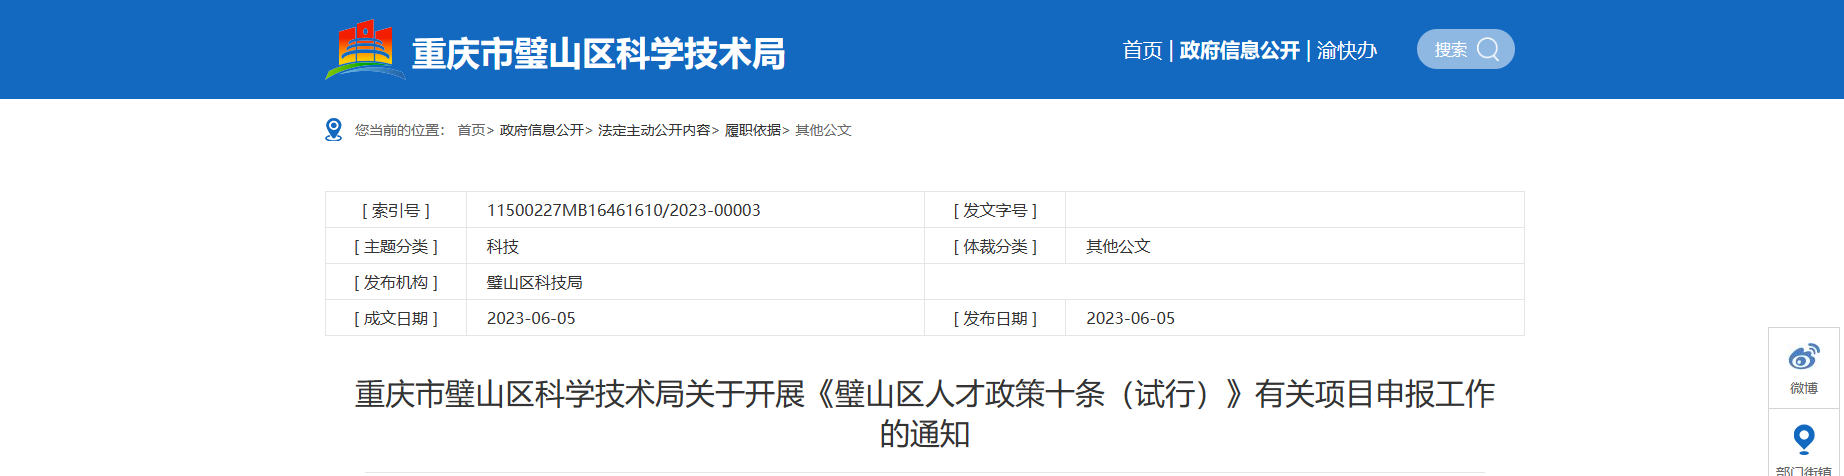Click the 其他公文 breadcrumb item
Screen dimensions: 1844x476
(823, 130)
